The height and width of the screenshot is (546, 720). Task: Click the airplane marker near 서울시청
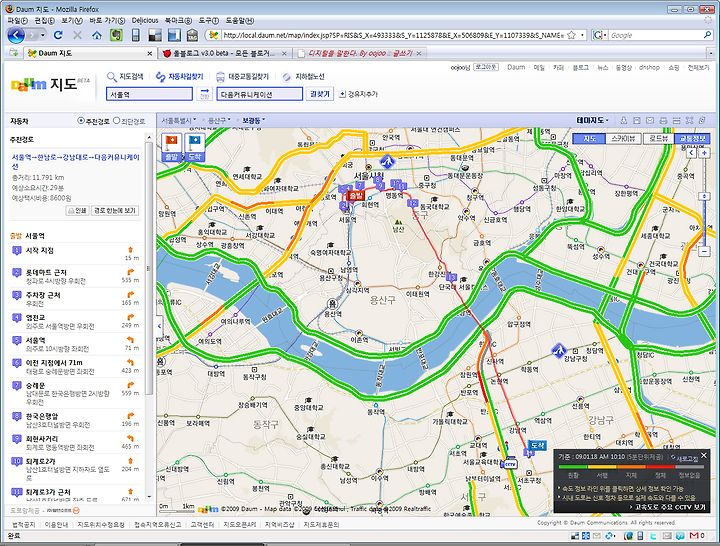pos(388,161)
